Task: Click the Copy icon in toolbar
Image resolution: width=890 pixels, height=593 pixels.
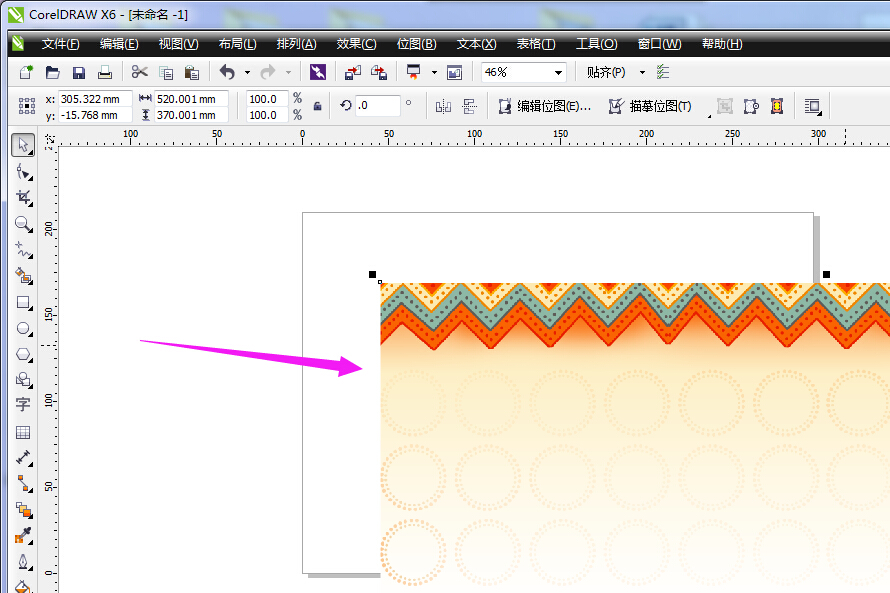Action: click(x=166, y=72)
